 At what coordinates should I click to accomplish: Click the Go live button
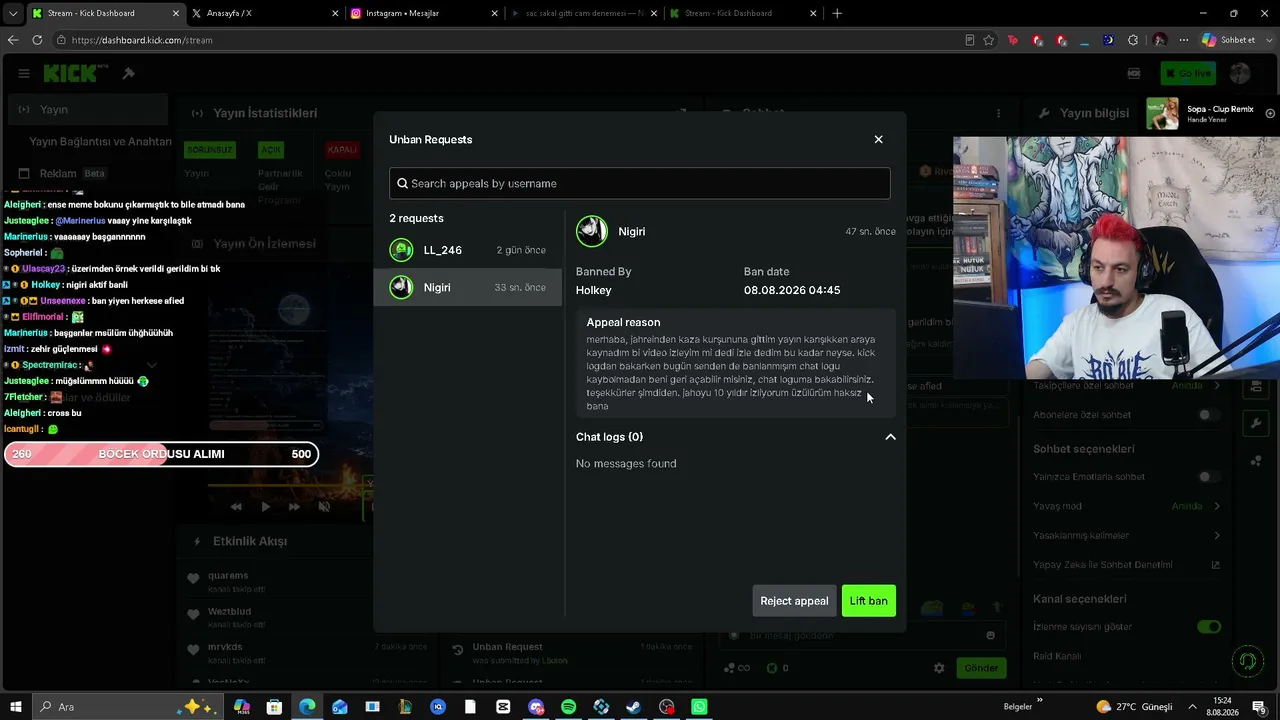coord(1188,73)
